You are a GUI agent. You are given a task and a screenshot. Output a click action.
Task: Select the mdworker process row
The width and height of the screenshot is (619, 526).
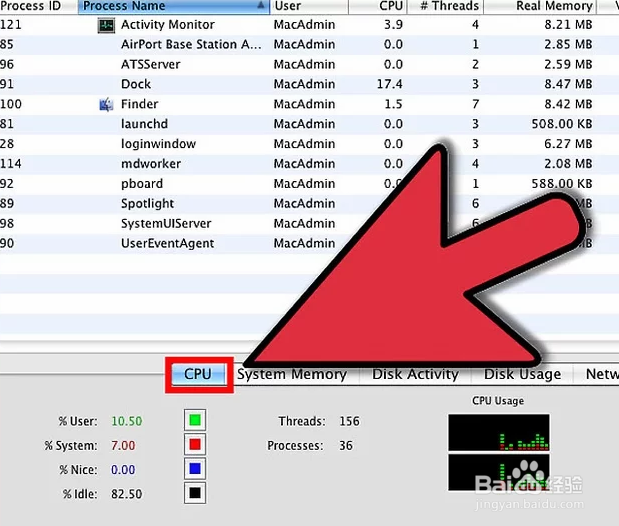coord(310,164)
